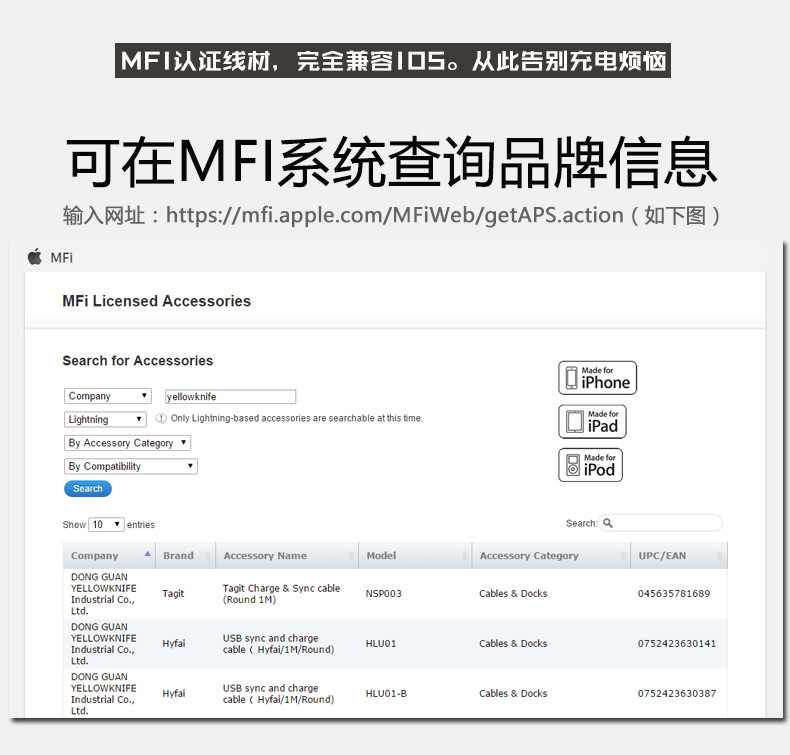Click Cables & Docks in NSP003 row
Screen dimensions: 790x755
click(x=513, y=594)
